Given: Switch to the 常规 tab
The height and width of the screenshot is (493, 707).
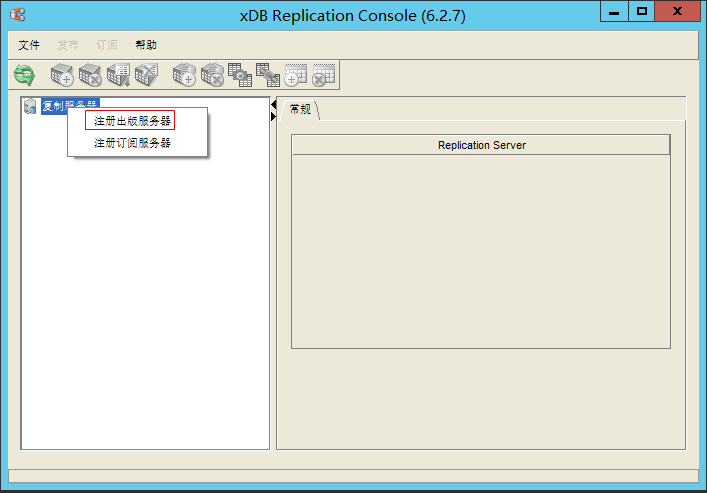Looking at the screenshot, I should (x=300, y=109).
